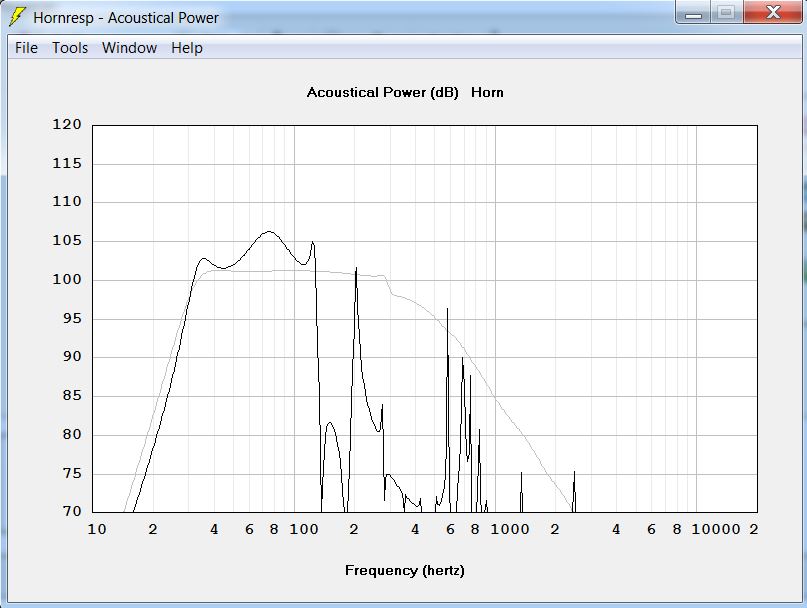Open the File menu
This screenshot has height=608, width=807.
(x=26, y=48)
